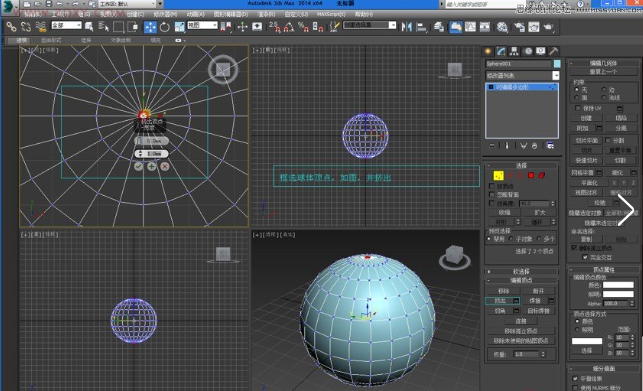
Task: Click the teapot Render Production icon
Action: coord(548,27)
